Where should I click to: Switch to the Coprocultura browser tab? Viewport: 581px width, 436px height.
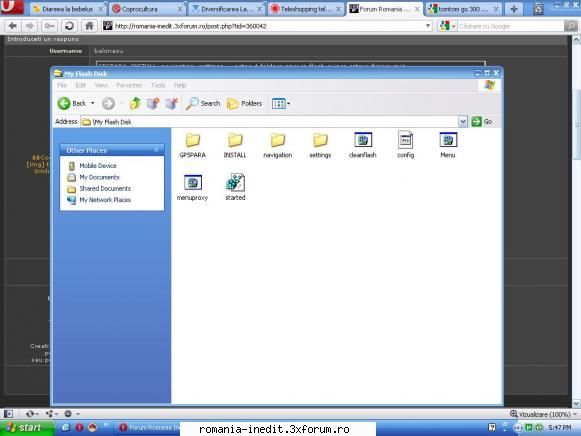point(147,9)
